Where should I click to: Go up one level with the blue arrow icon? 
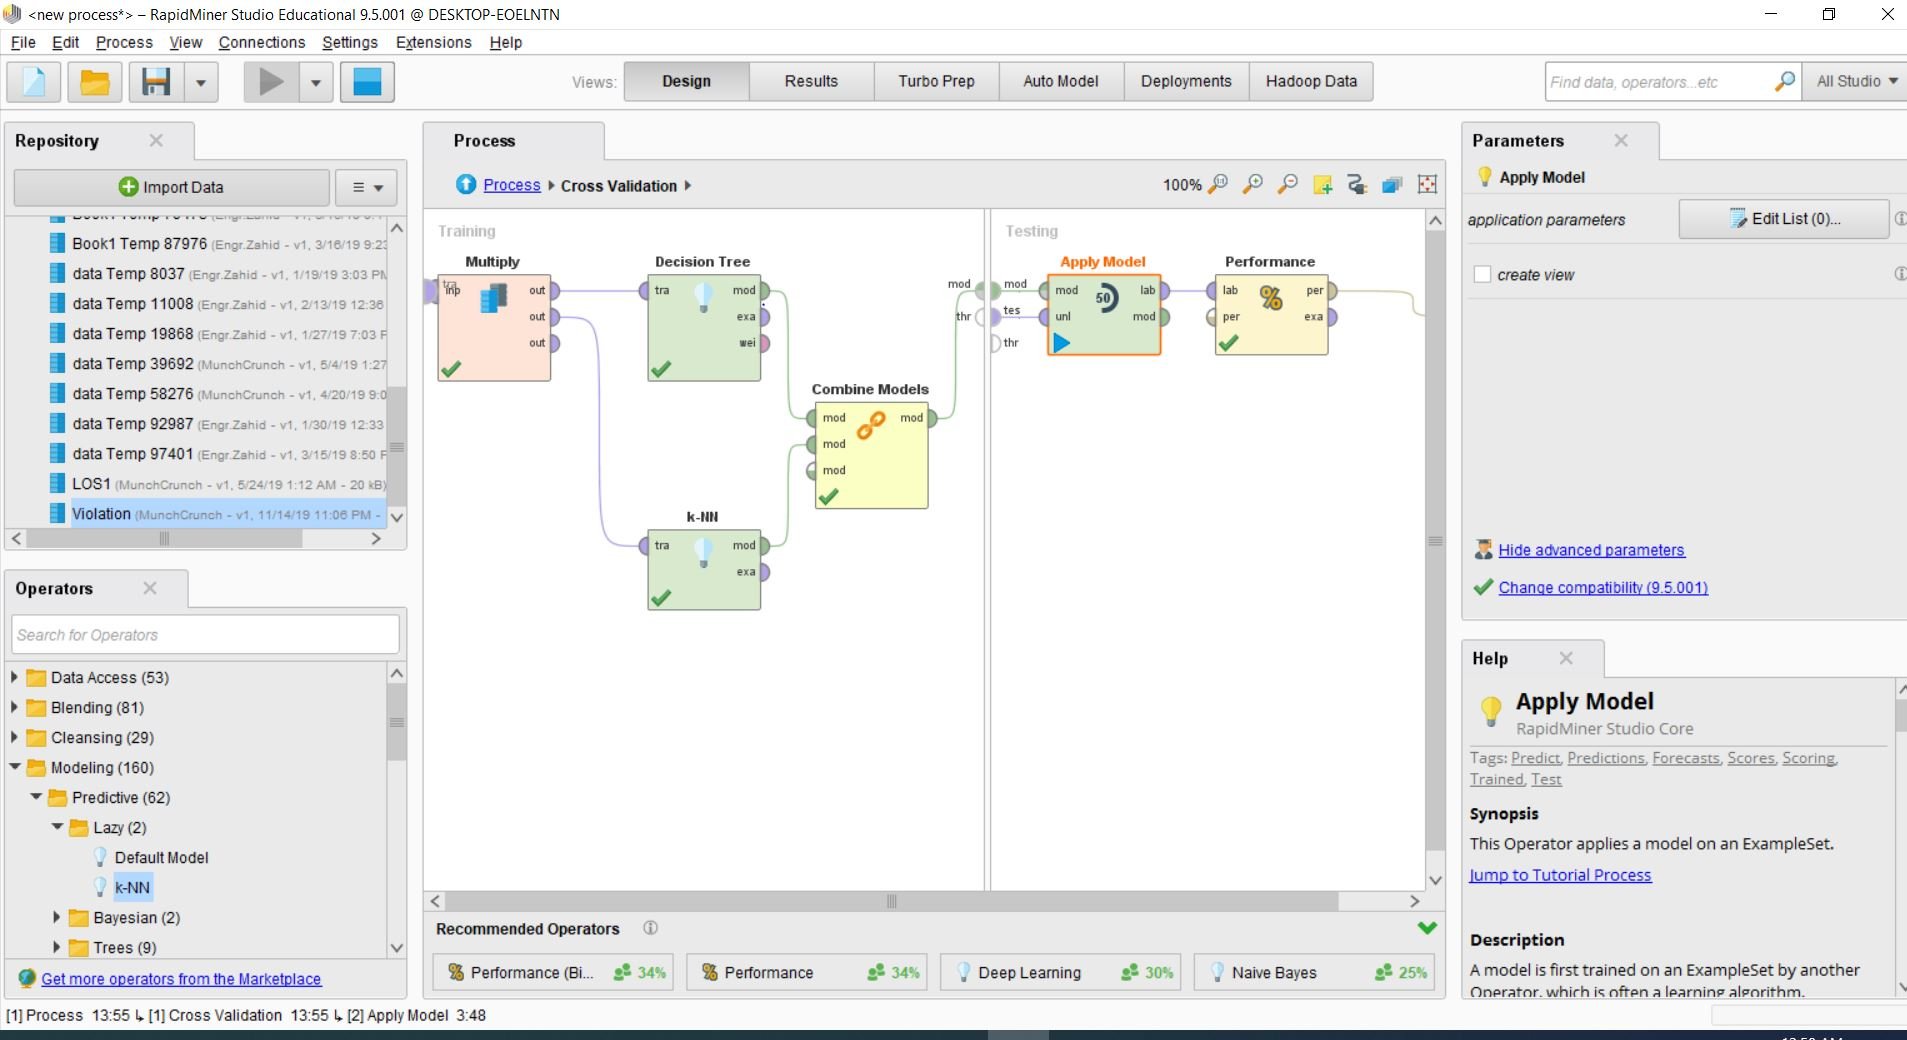[x=466, y=185]
